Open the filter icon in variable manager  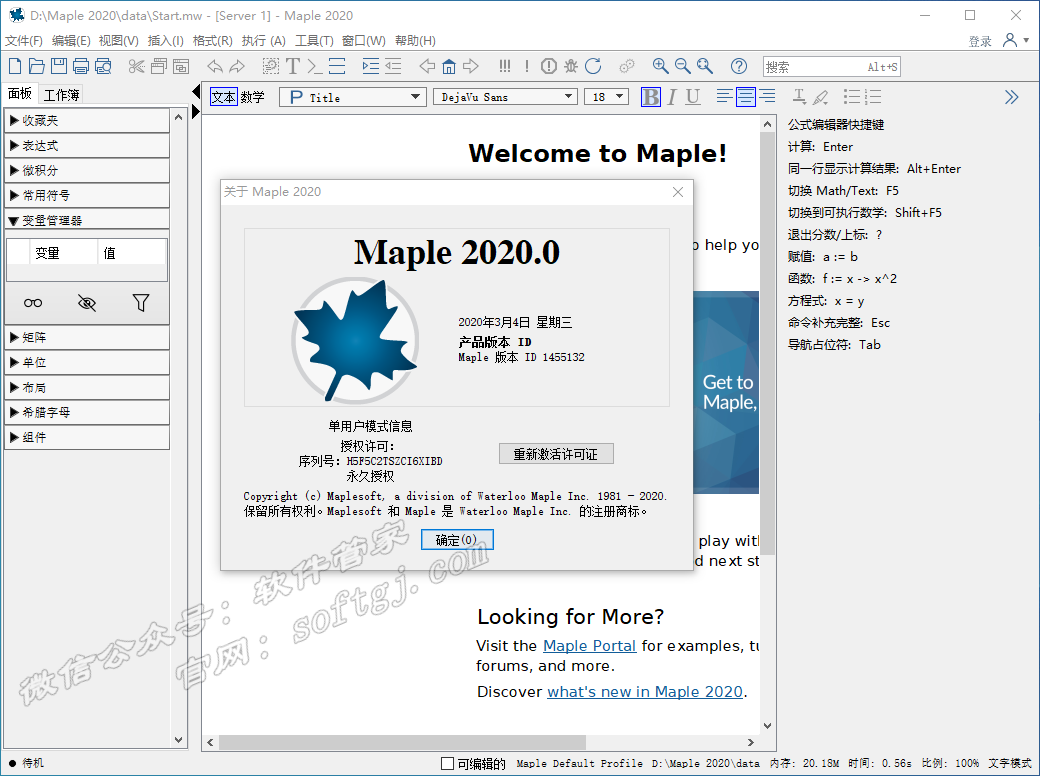click(141, 303)
